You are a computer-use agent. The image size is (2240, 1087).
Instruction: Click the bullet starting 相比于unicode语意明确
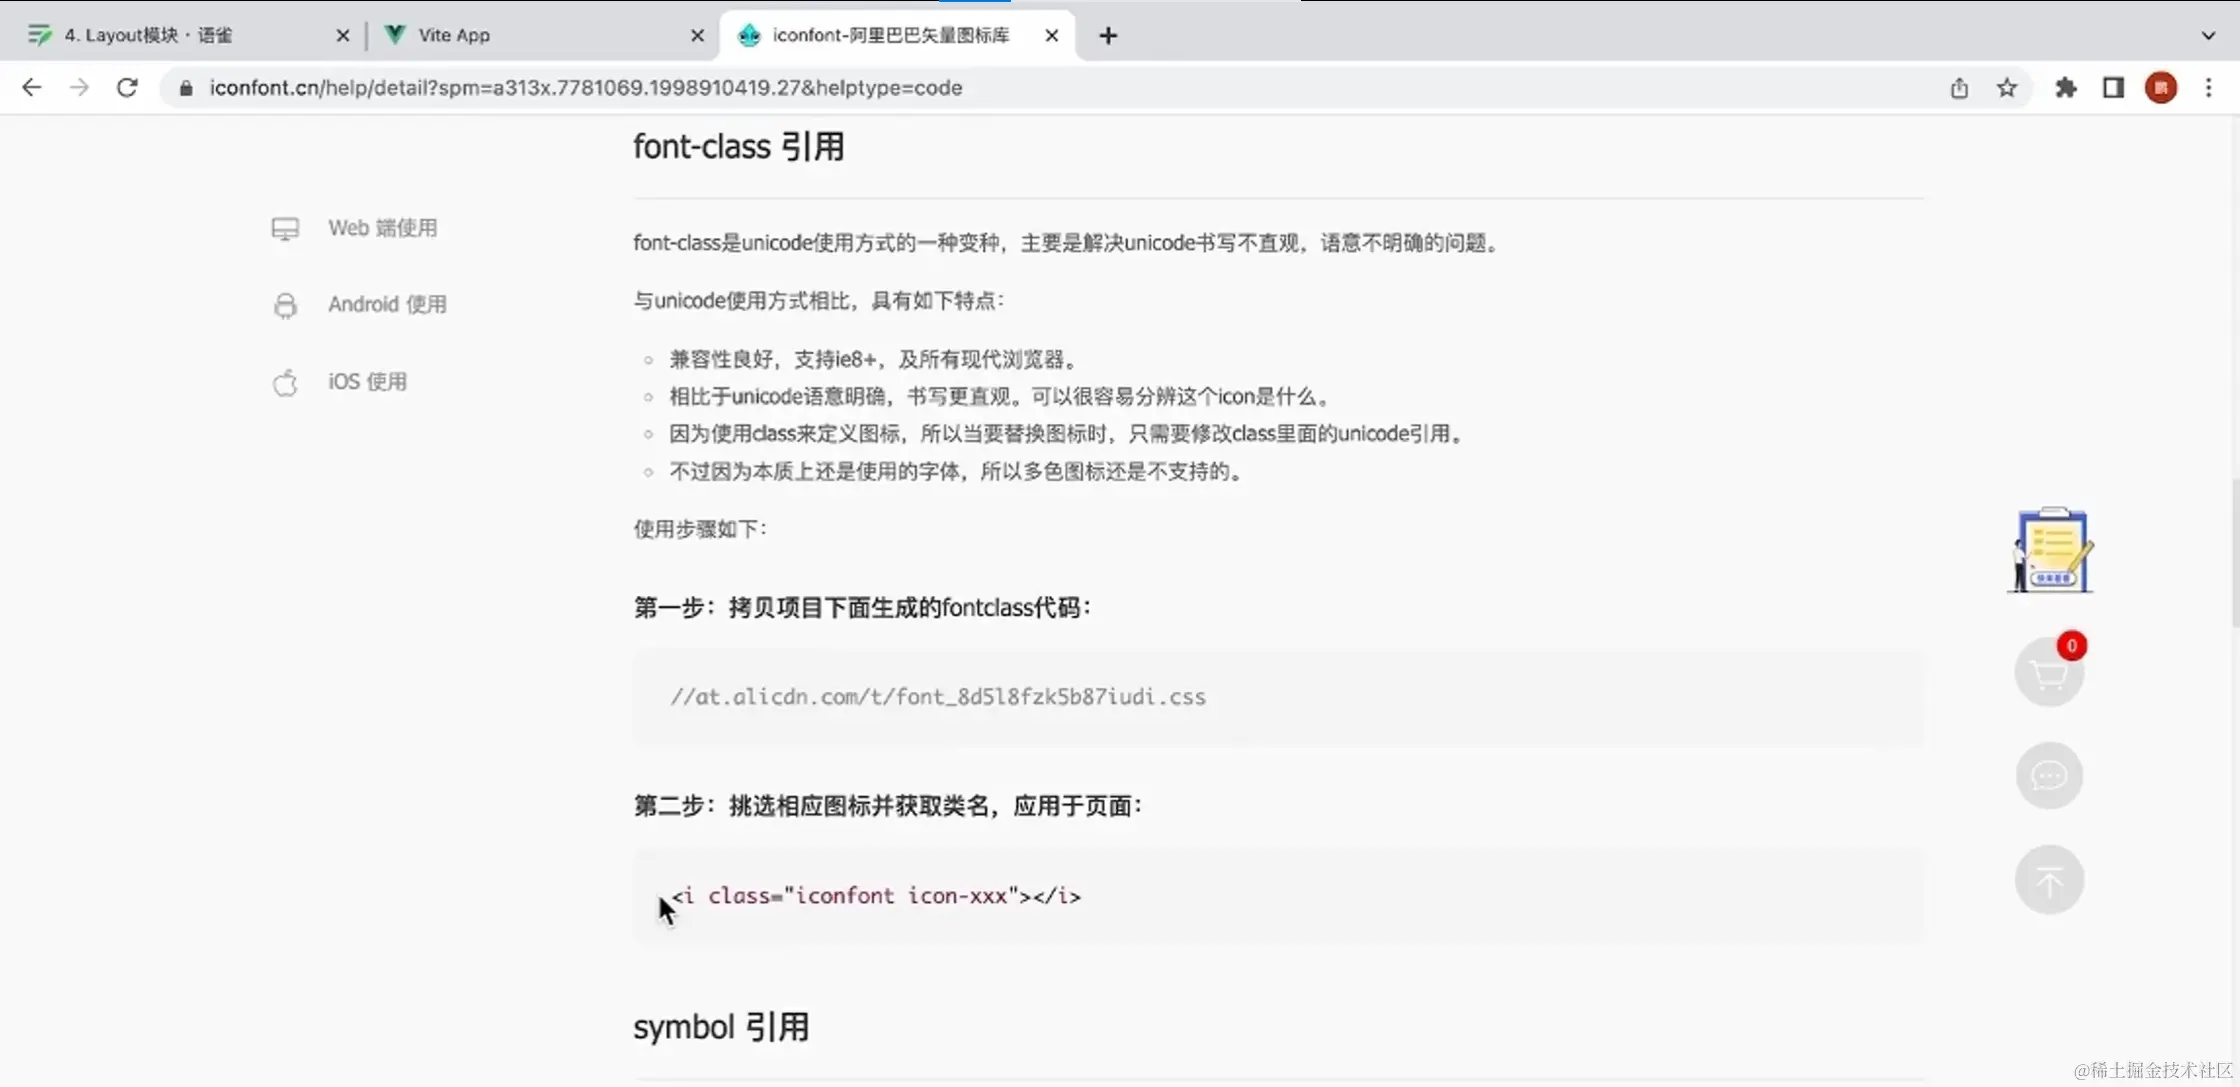(1001, 397)
